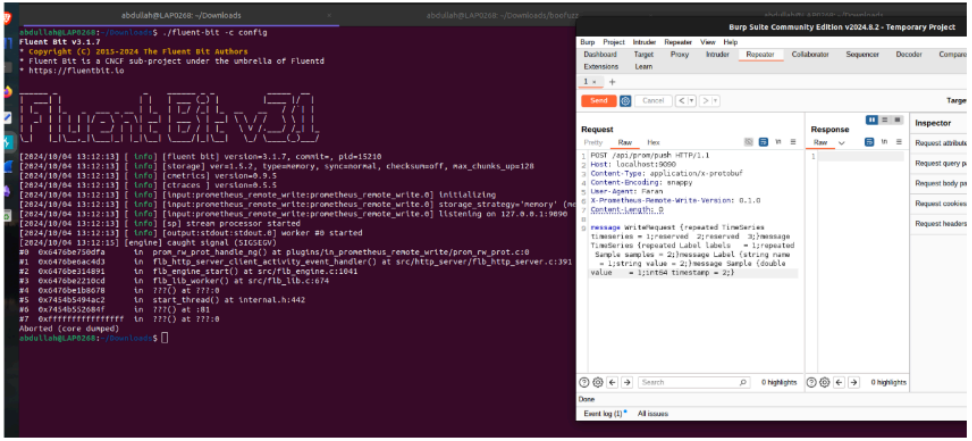Image resolution: width=972 pixels, height=441 pixels.
Task: Switch to the Proxy tab
Action: (679, 55)
